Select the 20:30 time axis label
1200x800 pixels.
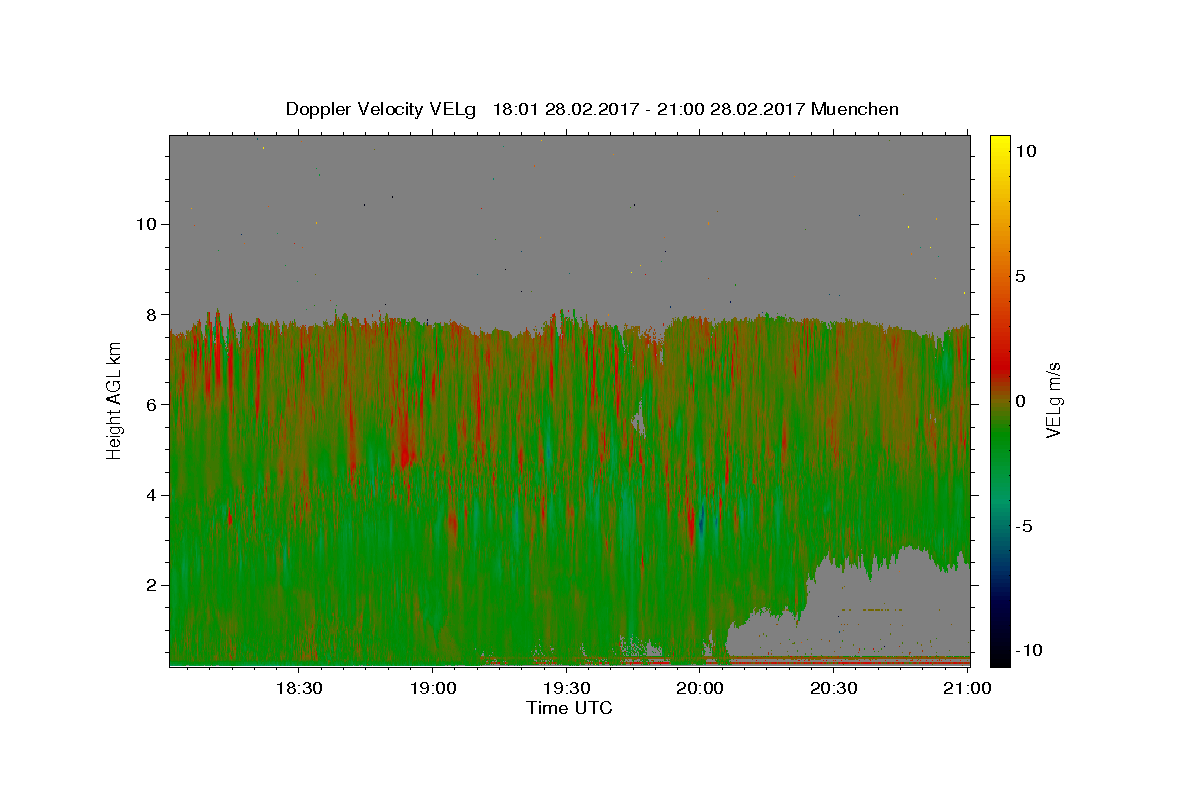click(834, 688)
